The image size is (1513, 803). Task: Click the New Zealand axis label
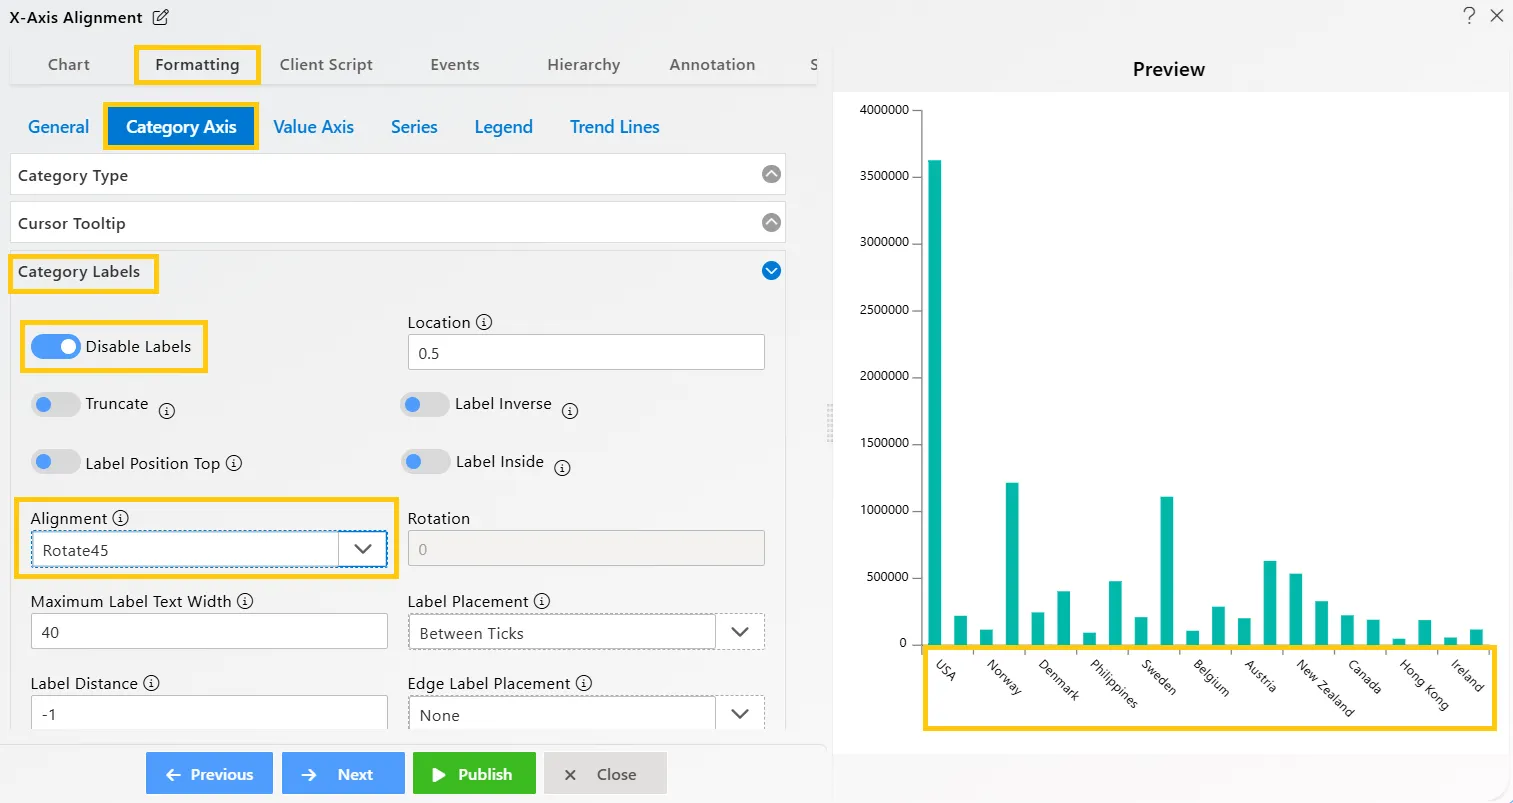pos(1325,687)
